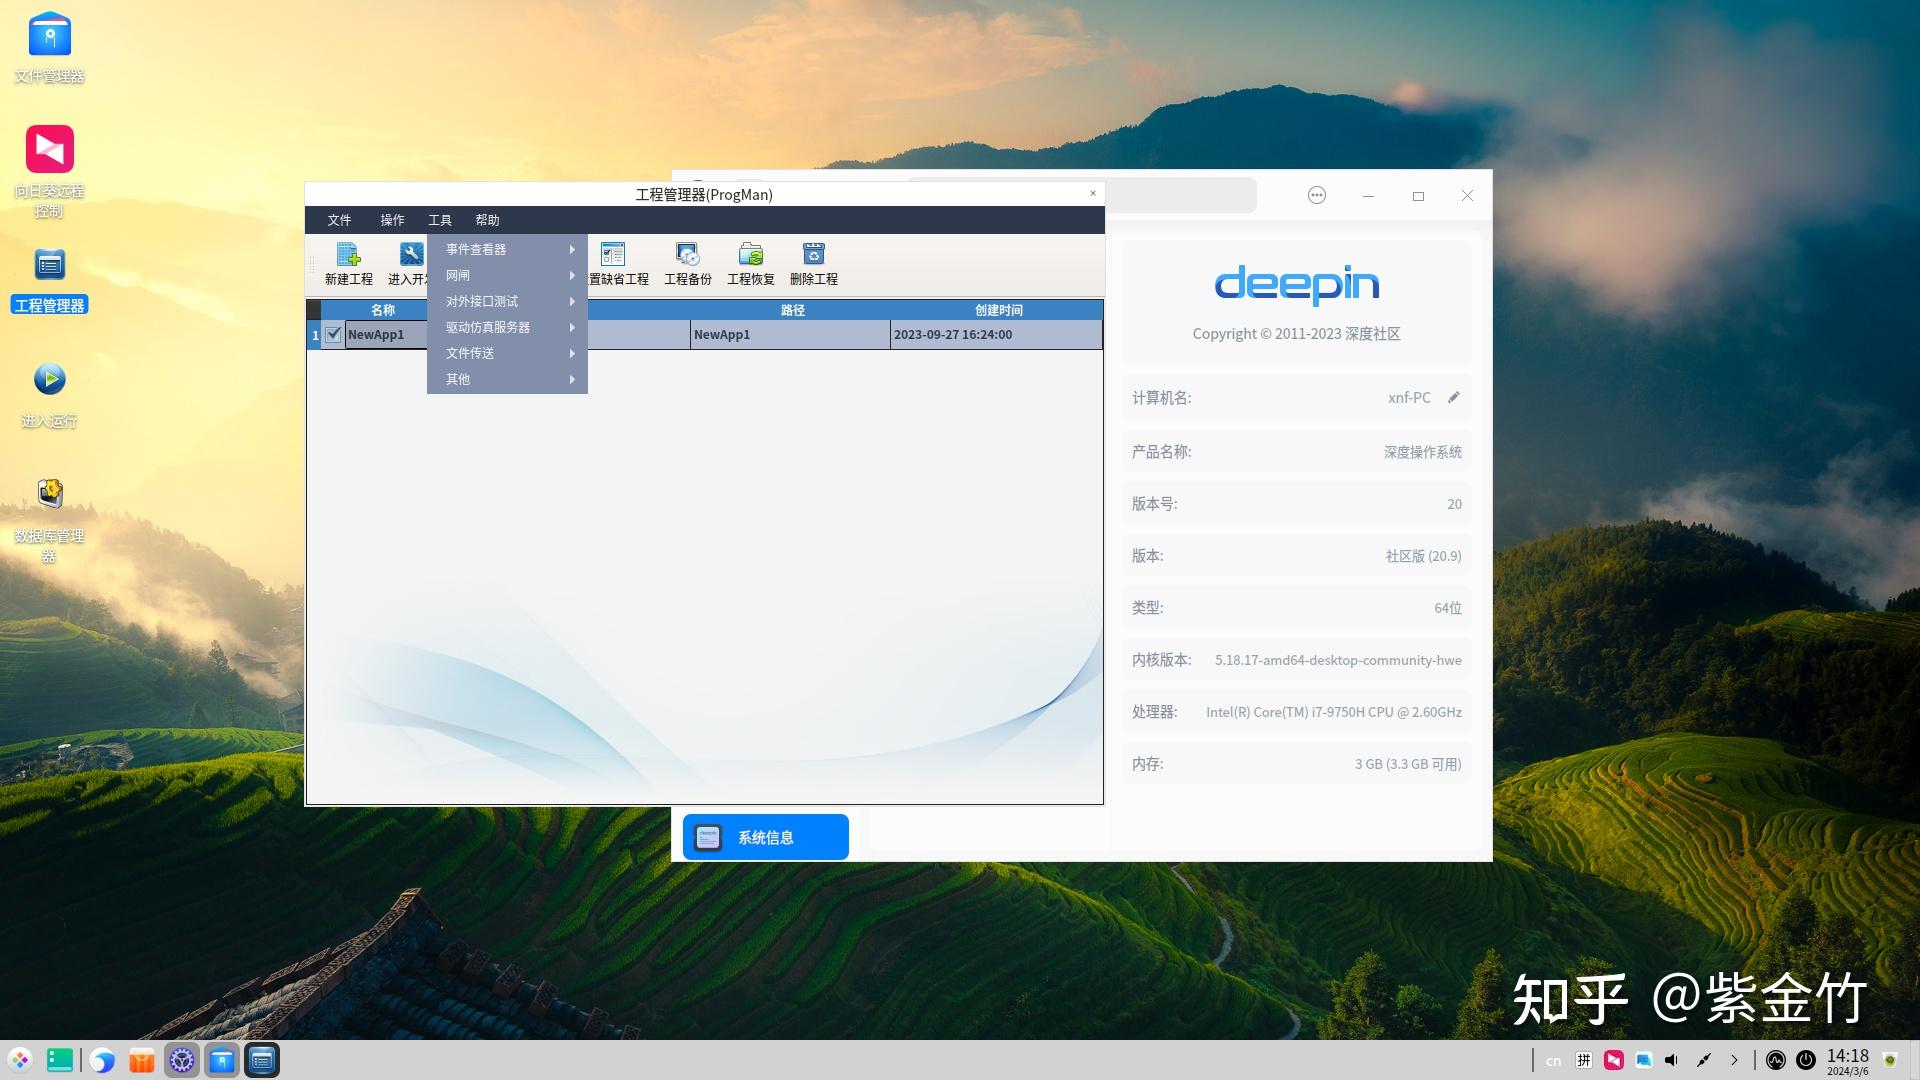Click the 2023-09-27 16:24:00 cell

(x=996, y=334)
